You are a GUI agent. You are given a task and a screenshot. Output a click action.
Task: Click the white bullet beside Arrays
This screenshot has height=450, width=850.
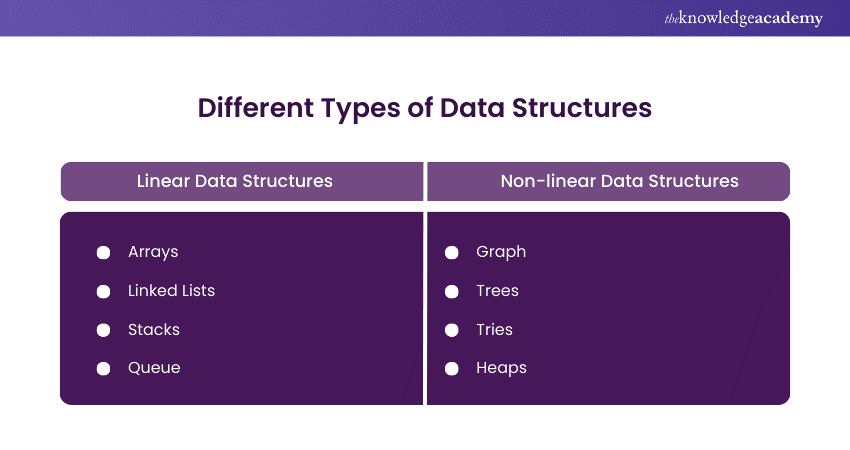pyautogui.click(x=103, y=252)
